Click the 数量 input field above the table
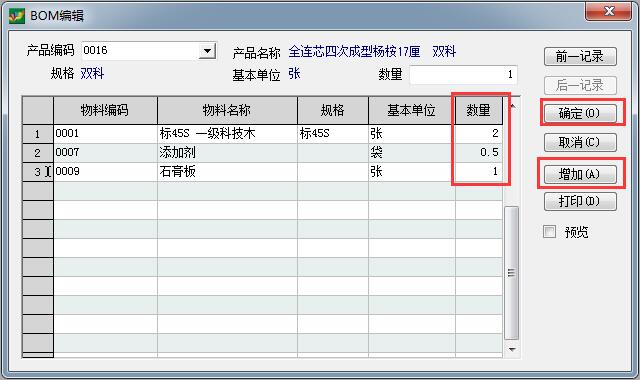The width and height of the screenshot is (640, 380). (x=463, y=75)
